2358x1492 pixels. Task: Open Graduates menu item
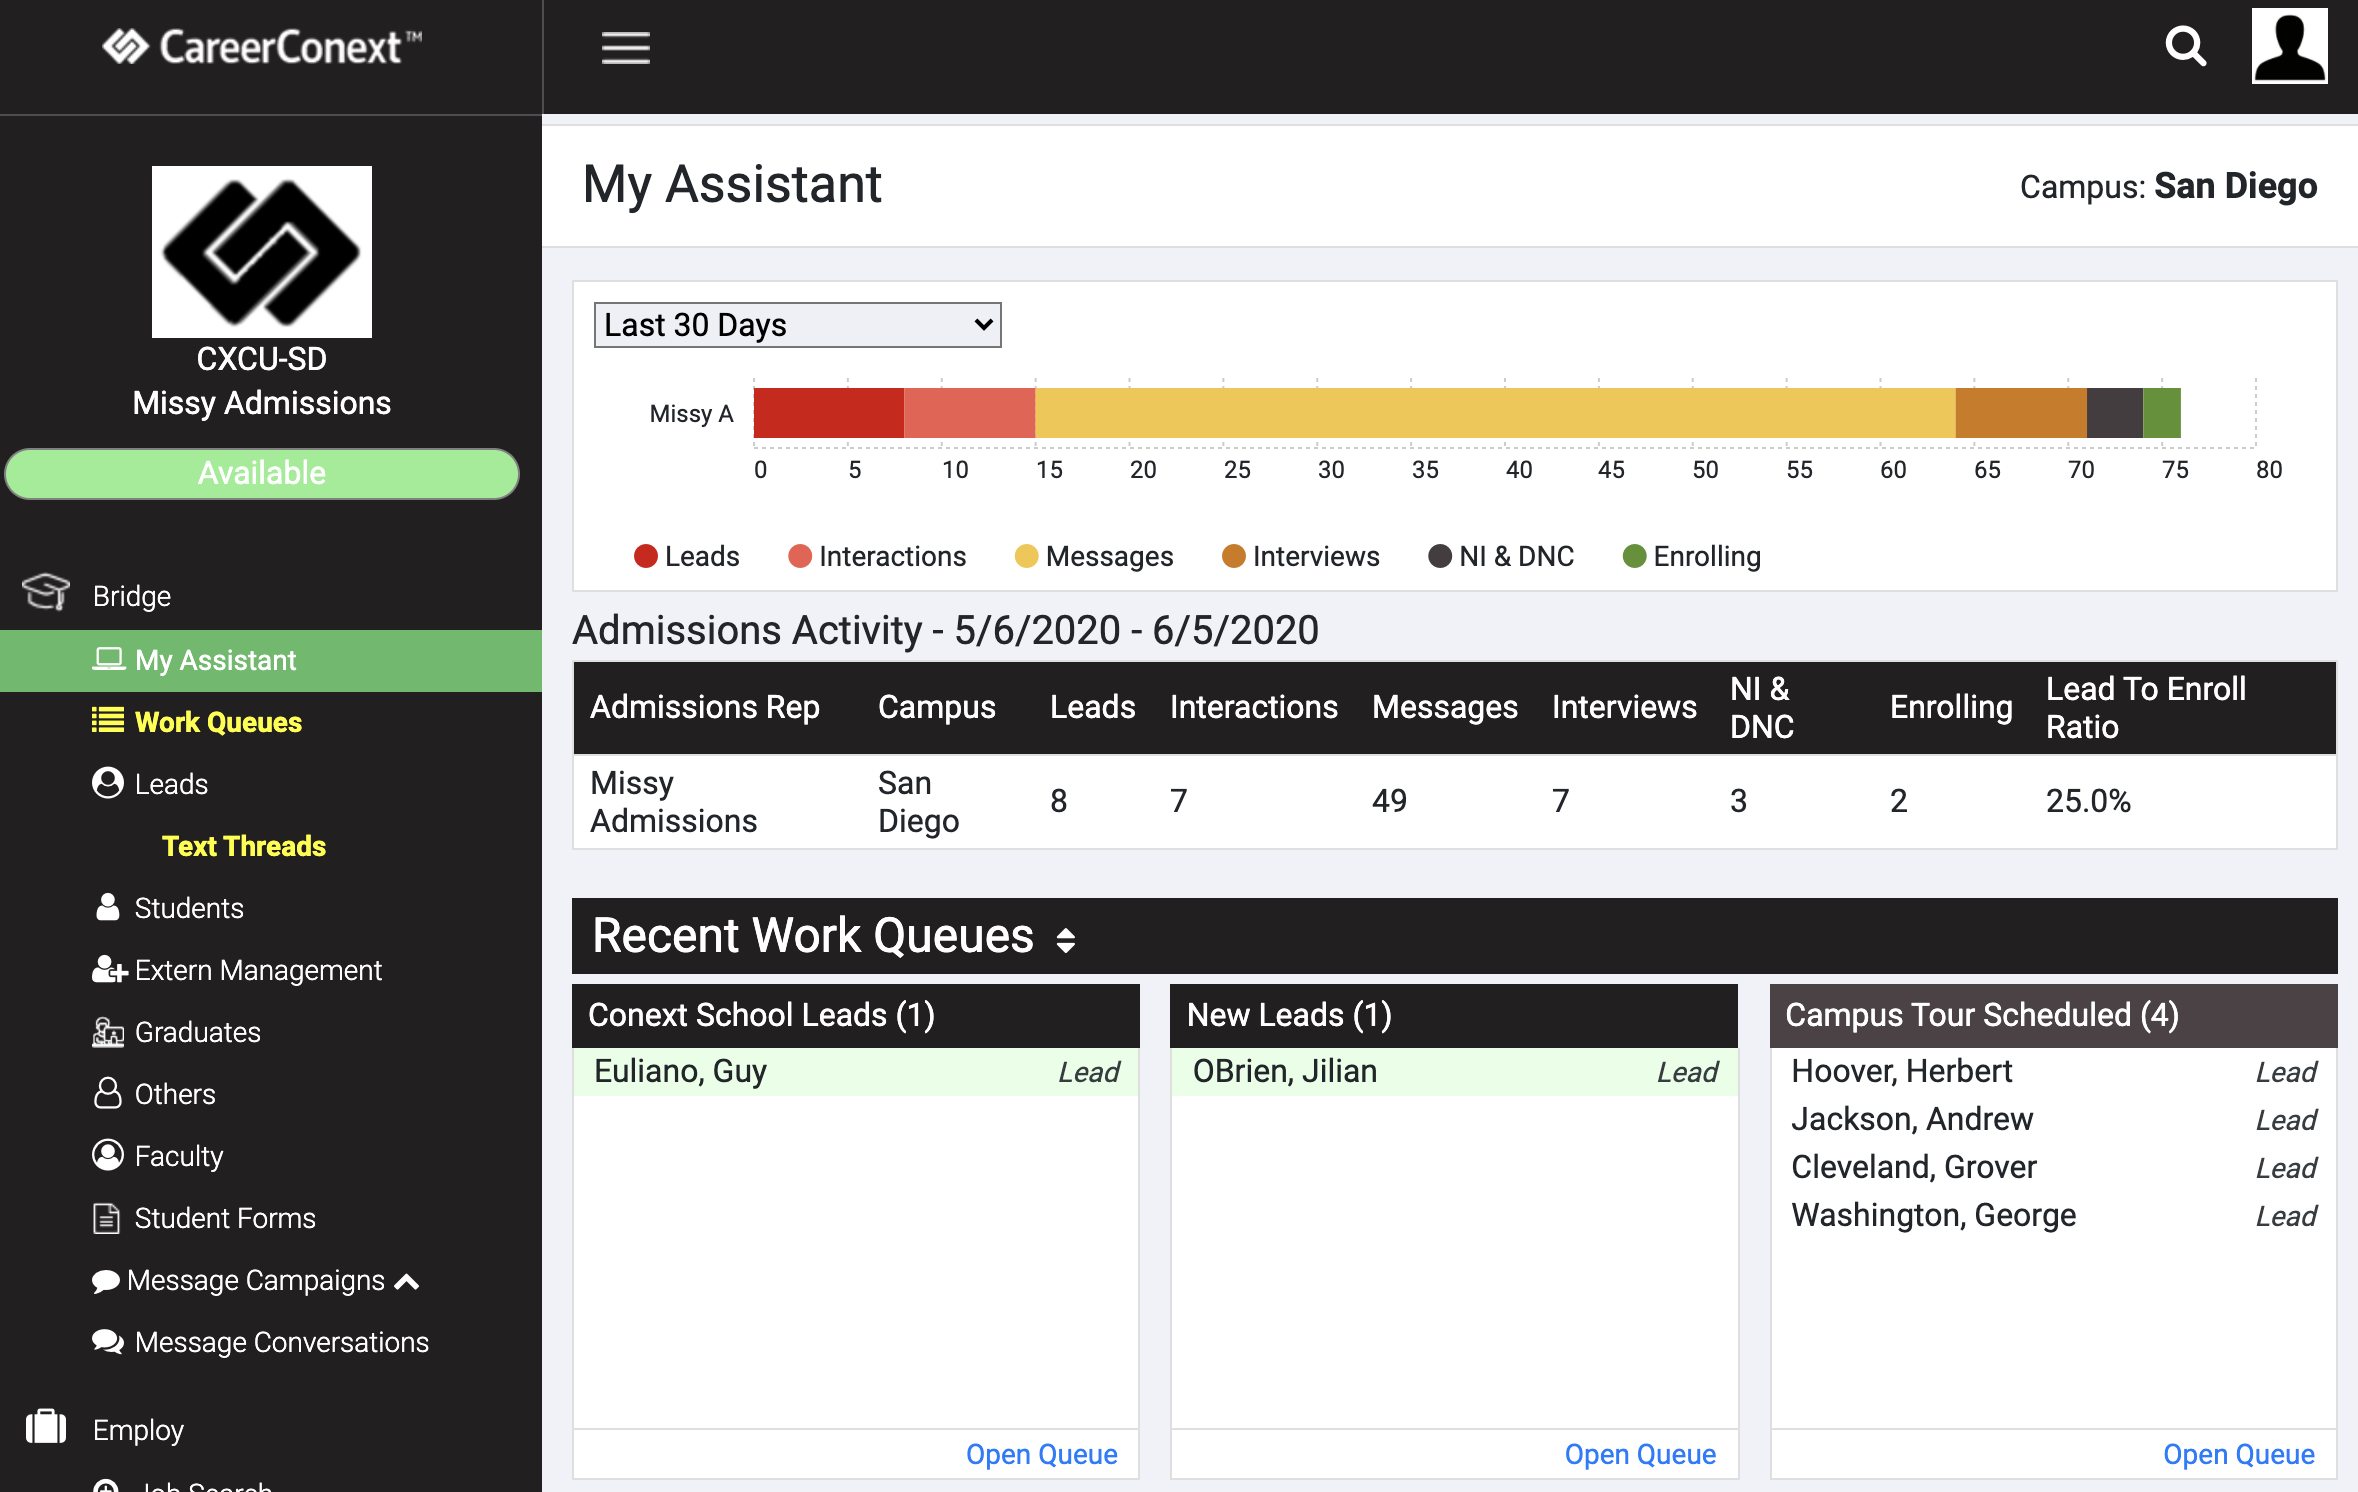(x=198, y=1032)
